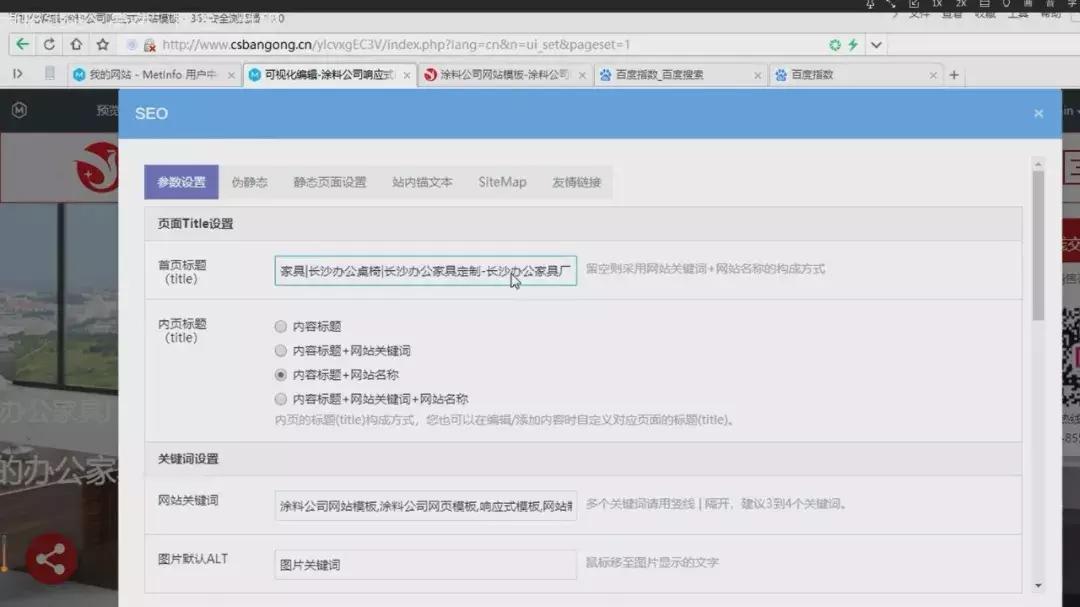Click the green lightning icon in address bar
This screenshot has width=1080, height=607.
pyautogui.click(x=851, y=44)
